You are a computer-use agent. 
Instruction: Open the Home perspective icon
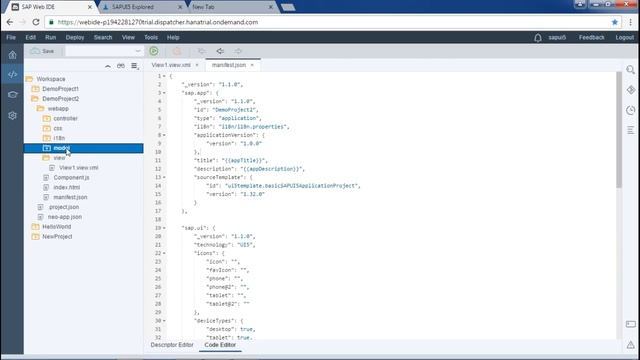point(12,54)
